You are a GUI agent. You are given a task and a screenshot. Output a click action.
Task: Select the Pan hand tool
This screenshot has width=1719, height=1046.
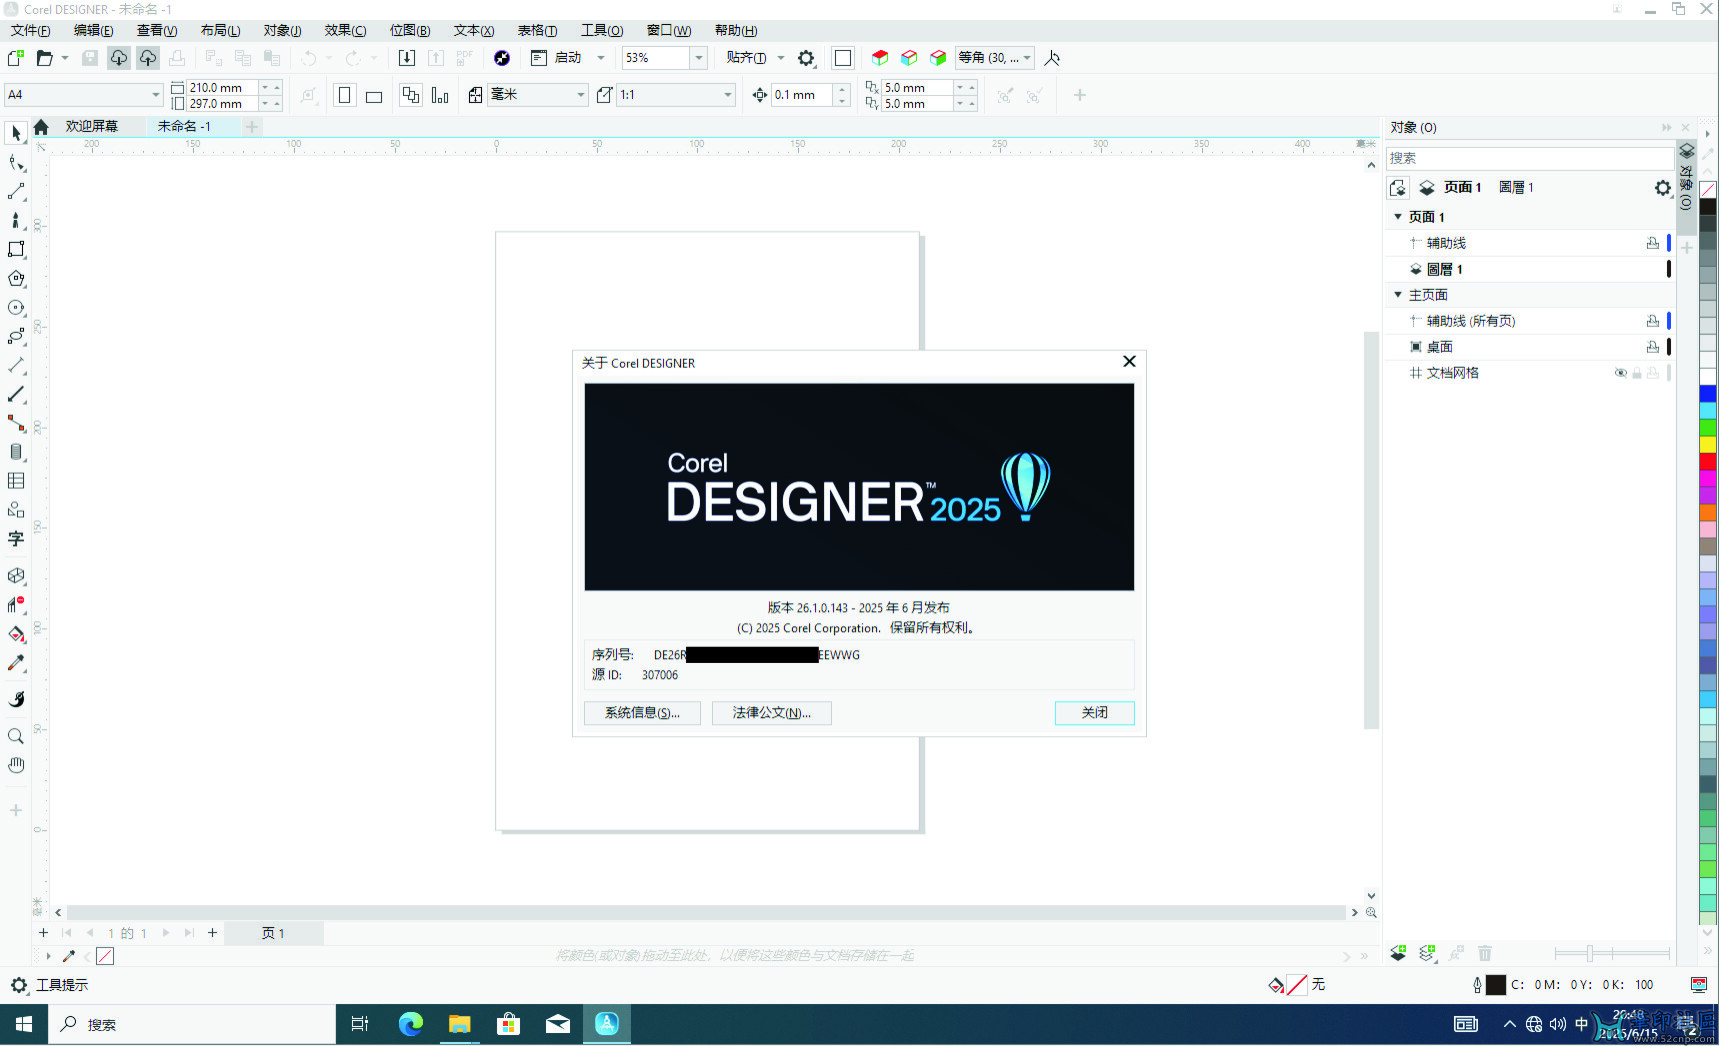pyautogui.click(x=16, y=765)
